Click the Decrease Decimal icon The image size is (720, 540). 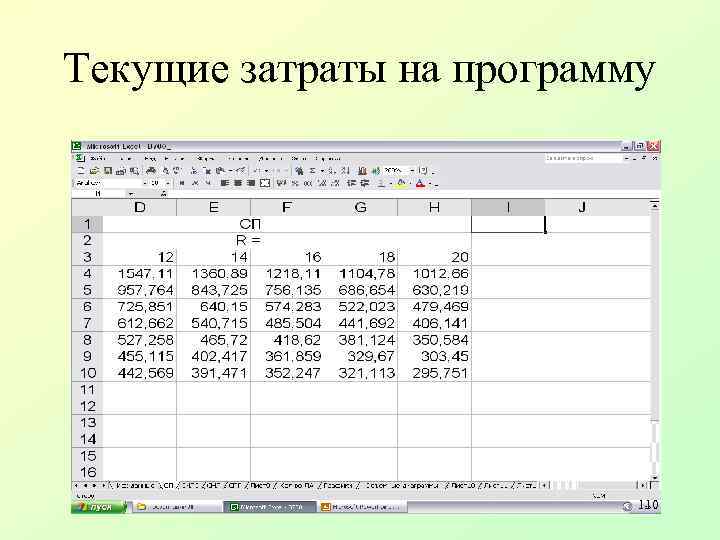335,183
